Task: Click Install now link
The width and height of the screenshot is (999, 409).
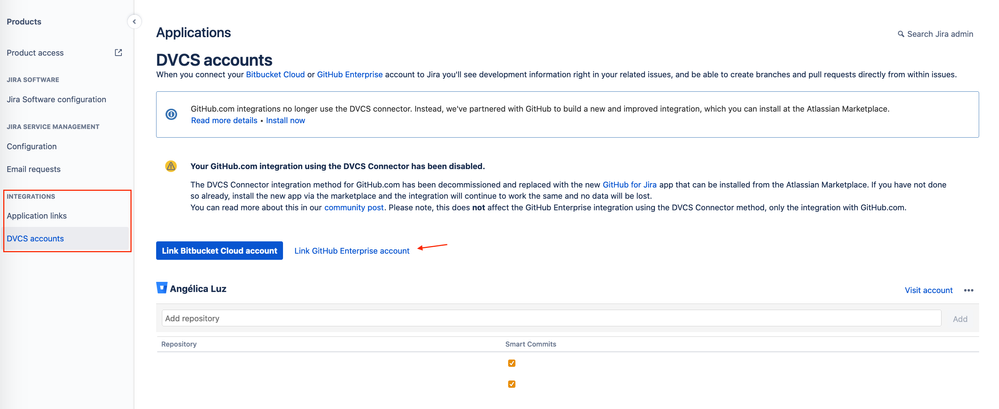Action: click(285, 120)
